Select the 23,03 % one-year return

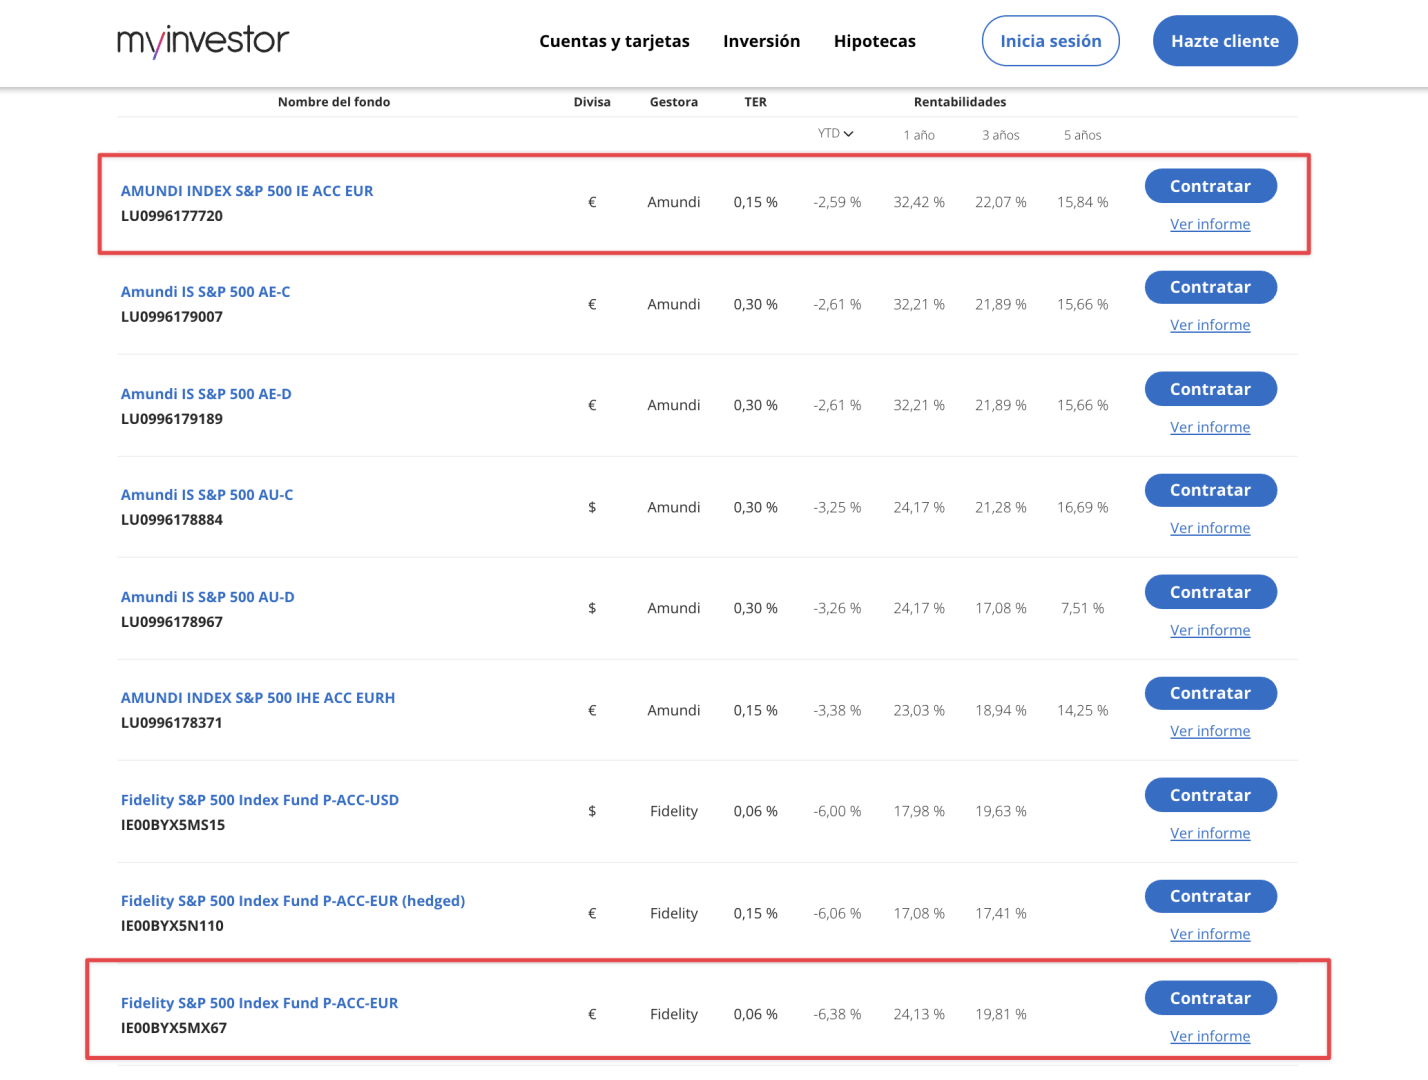point(919,710)
